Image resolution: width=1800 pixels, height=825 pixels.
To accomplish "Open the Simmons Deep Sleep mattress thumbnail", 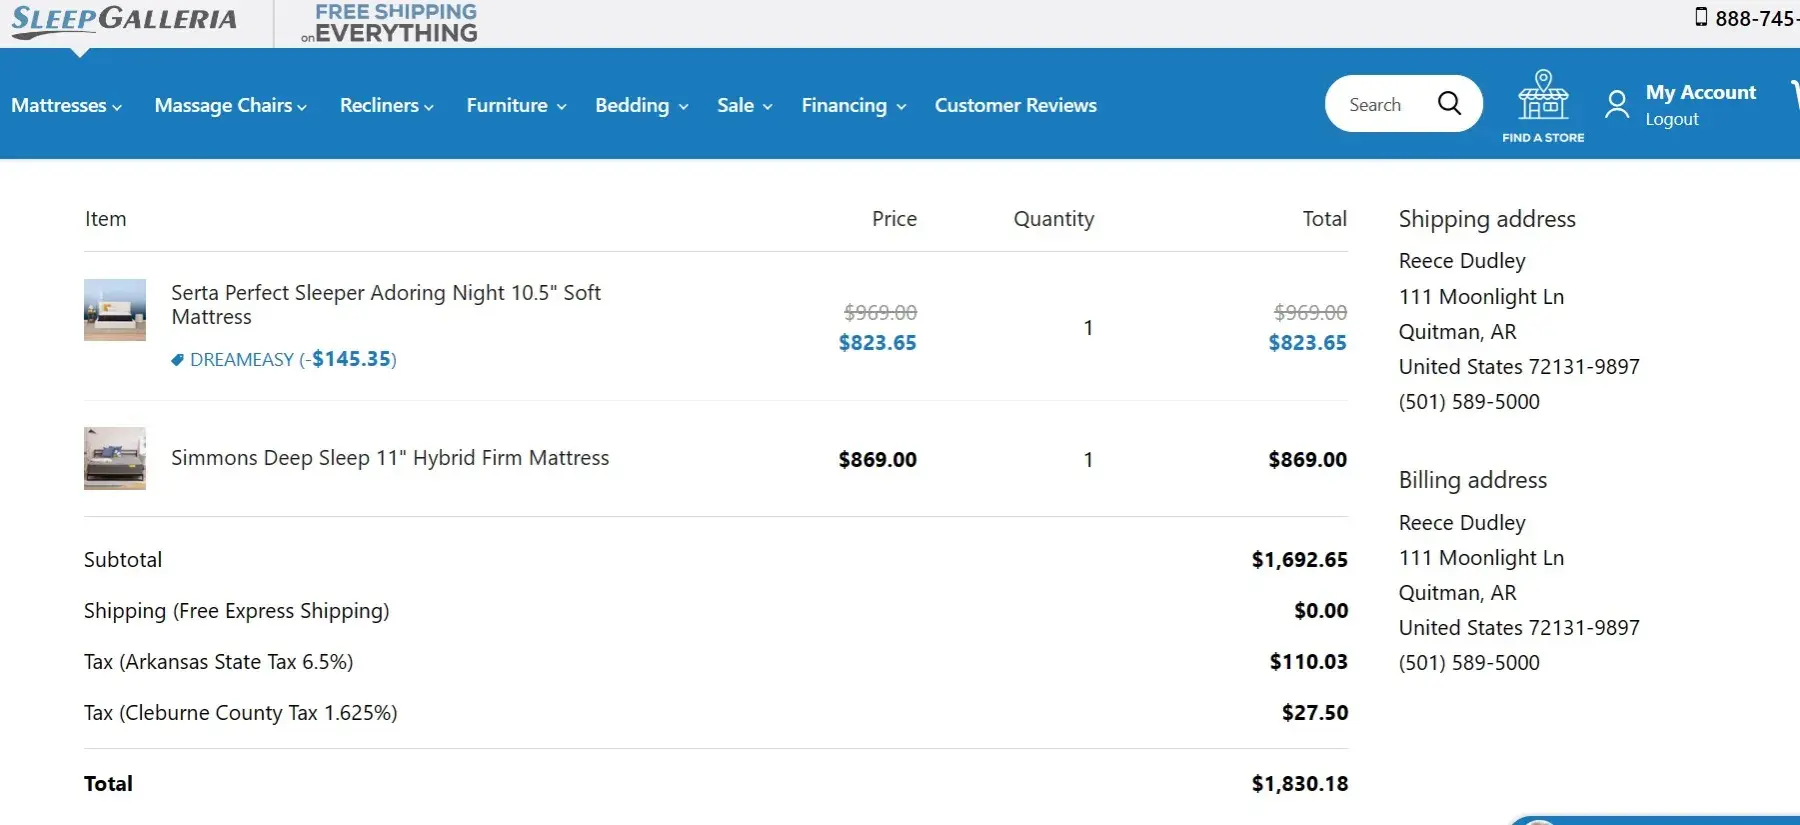I will [115, 458].
